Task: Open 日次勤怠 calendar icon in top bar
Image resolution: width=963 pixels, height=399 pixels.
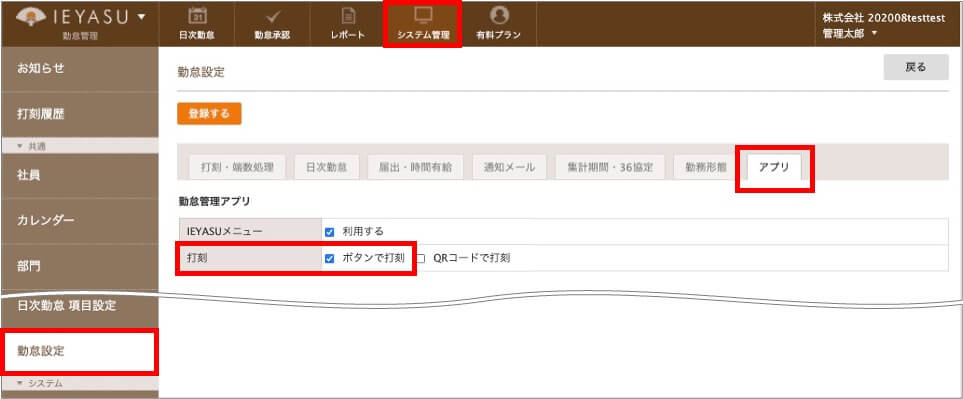Action: click(x=197, y=15)
